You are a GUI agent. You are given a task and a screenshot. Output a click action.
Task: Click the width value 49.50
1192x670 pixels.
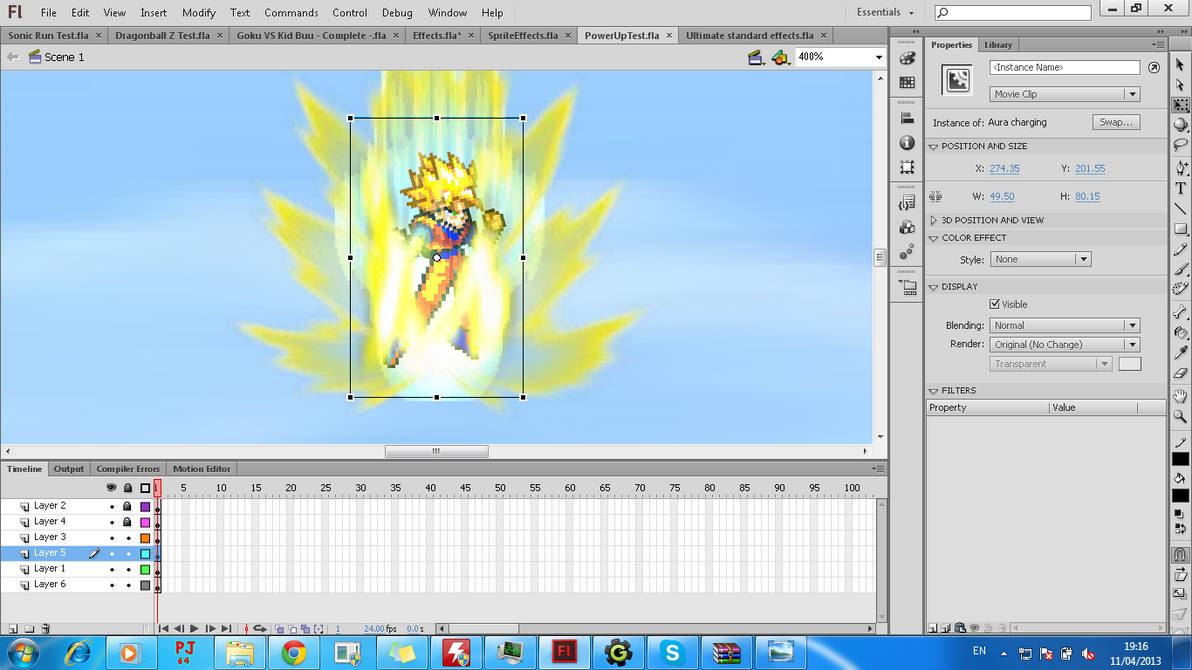1002,196
